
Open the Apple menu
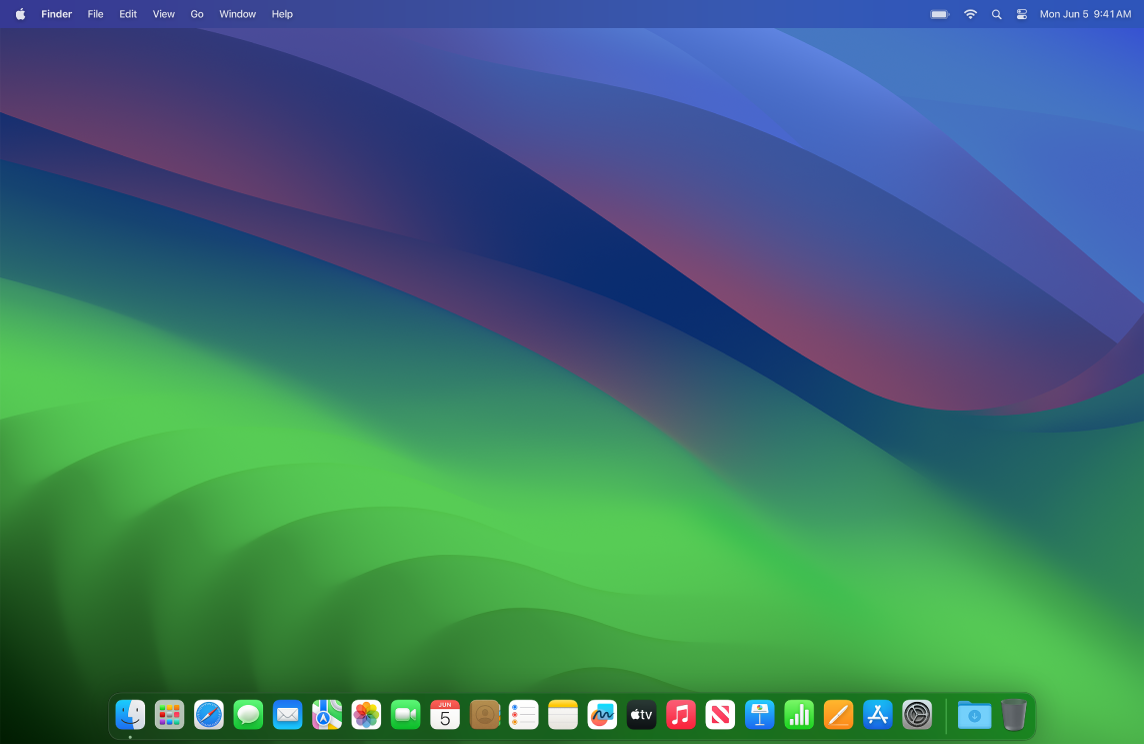coord(20,14)
